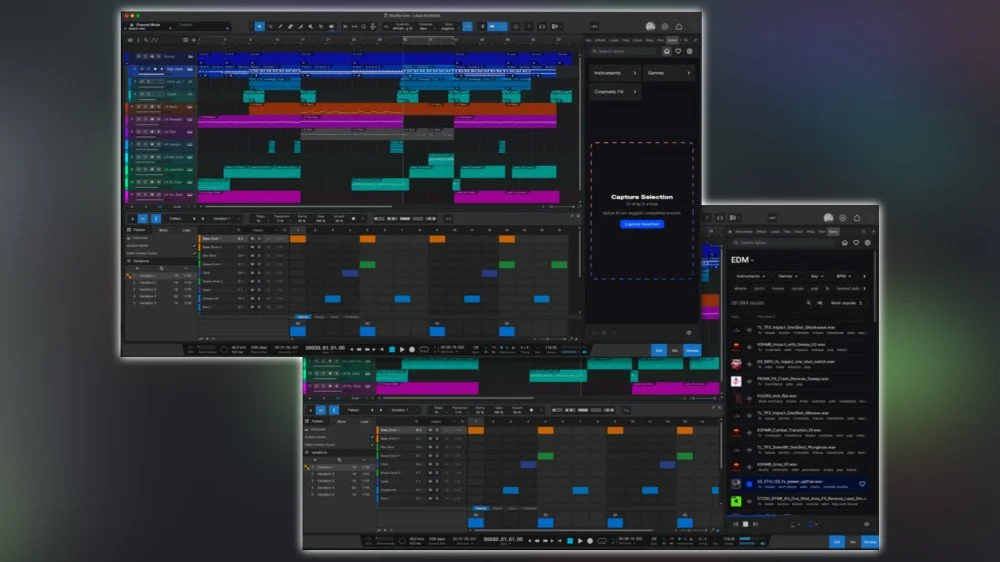Select the Eraser tool in the top toolbar
1000x562 pixels.
coord(290,27)
